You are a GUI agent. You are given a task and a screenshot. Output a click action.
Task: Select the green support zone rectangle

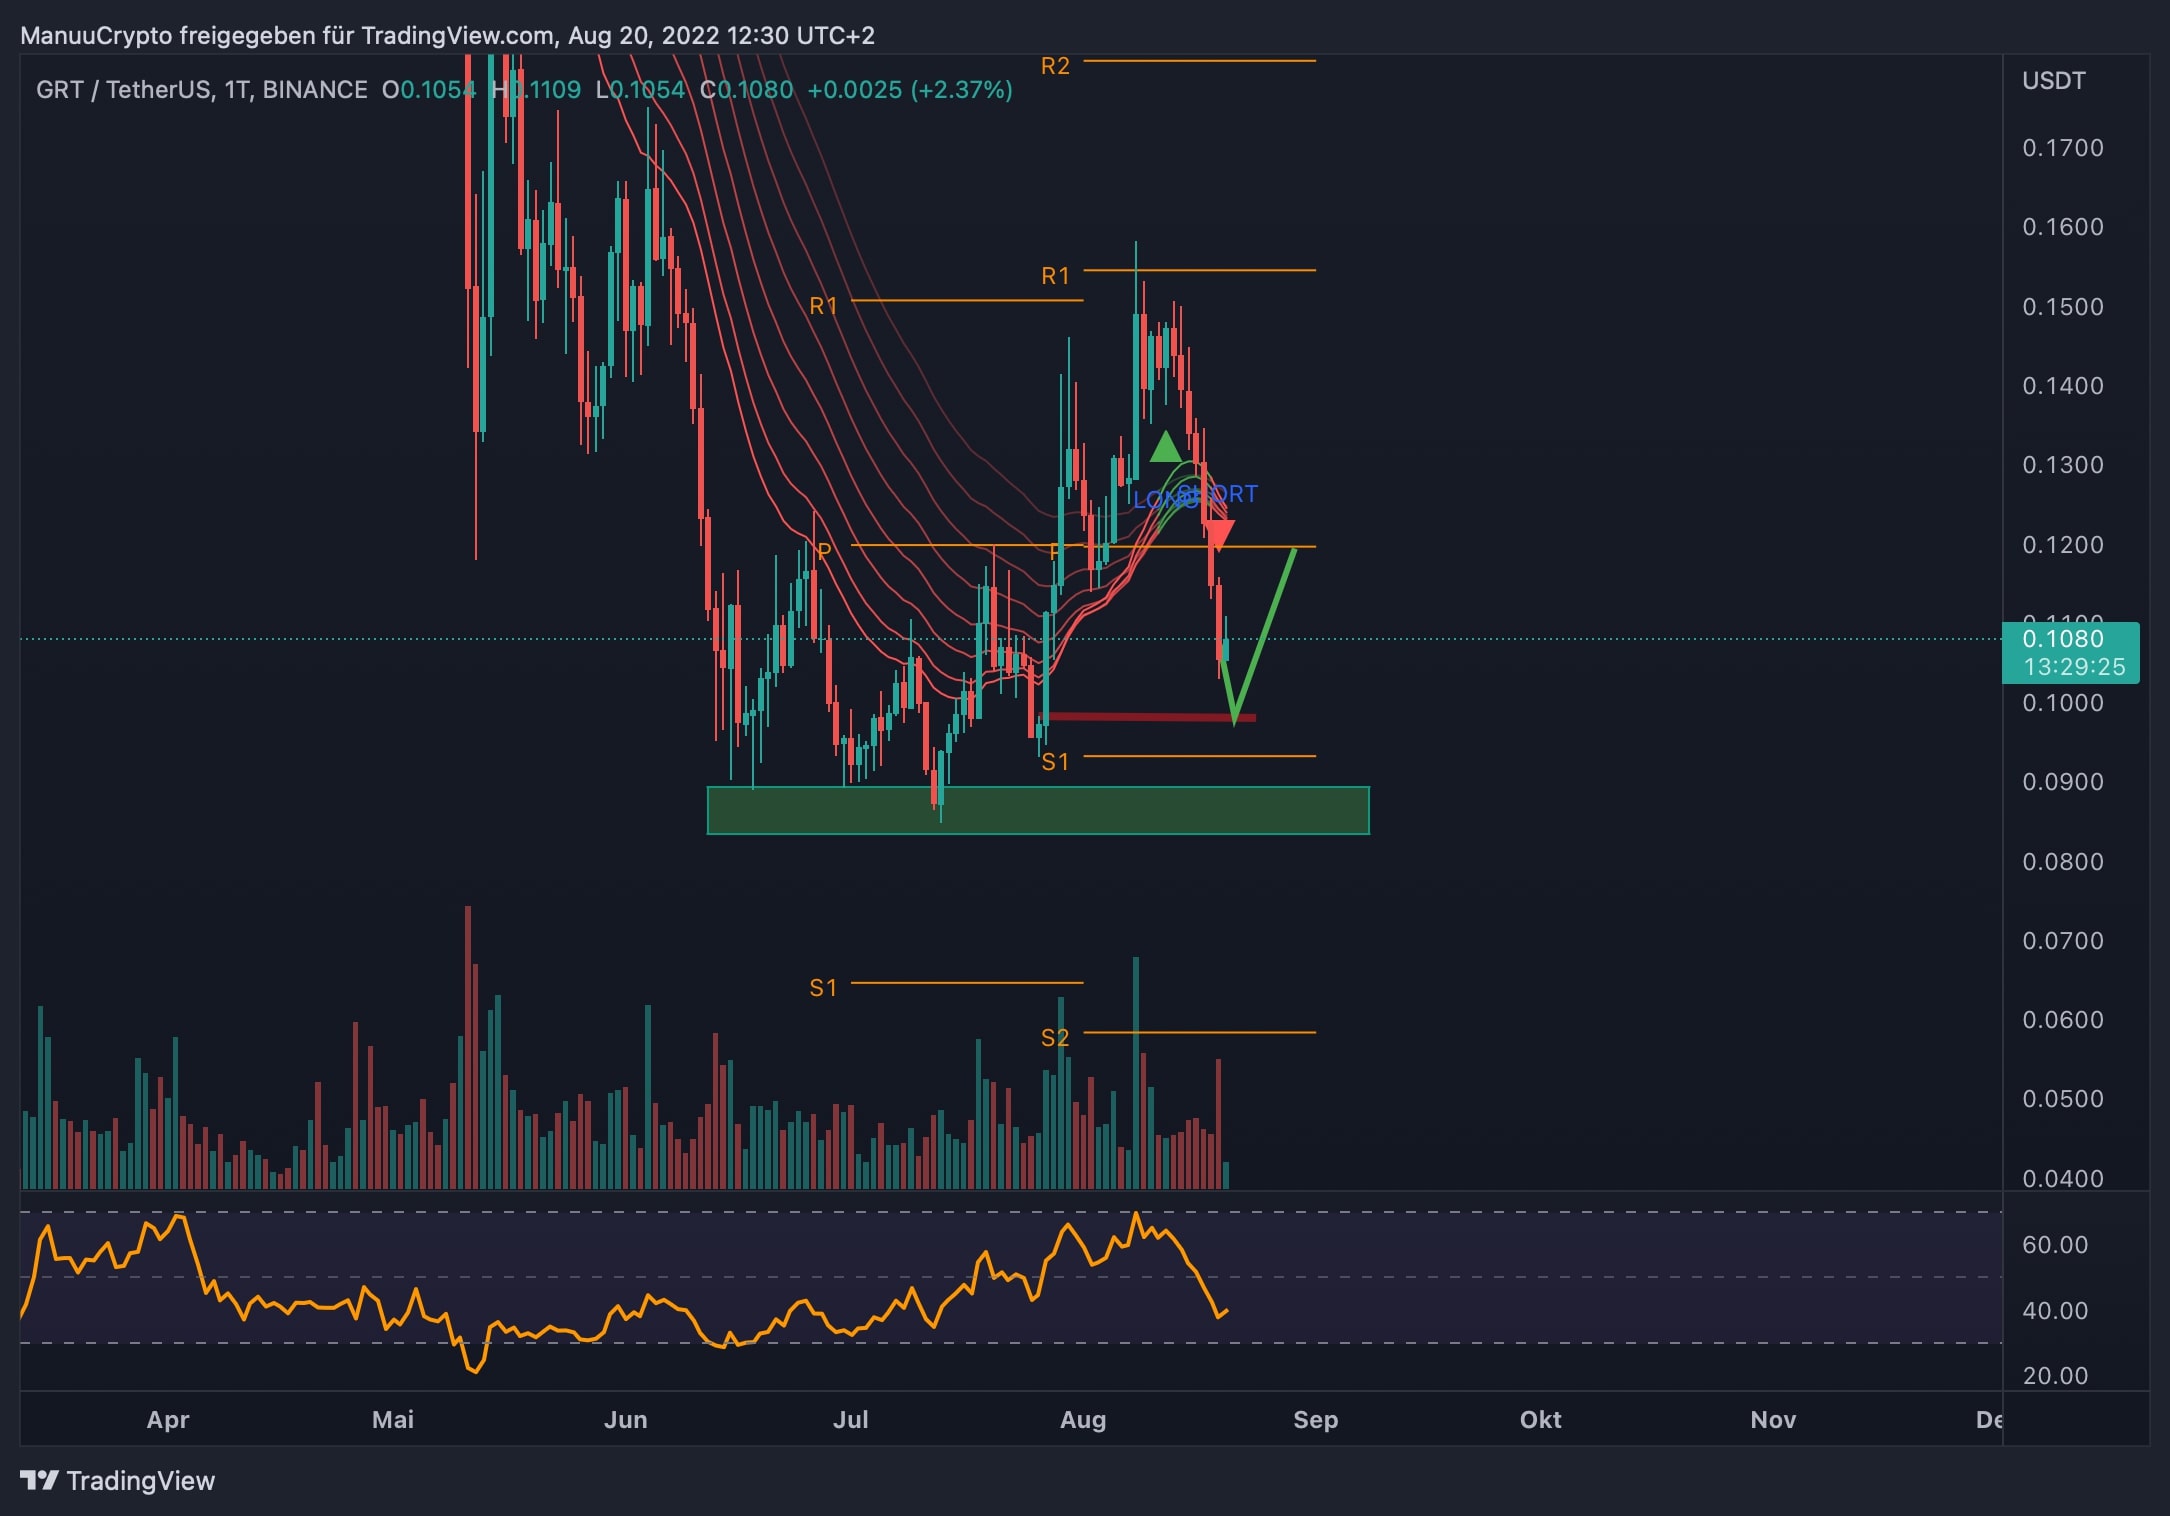(1038, 810)
